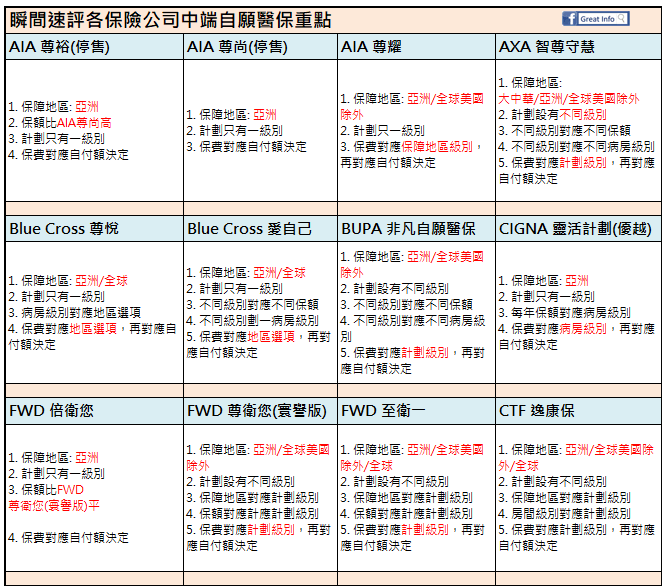Select the Blue Cross 尊悅 header cell

(x=94, y=229)
